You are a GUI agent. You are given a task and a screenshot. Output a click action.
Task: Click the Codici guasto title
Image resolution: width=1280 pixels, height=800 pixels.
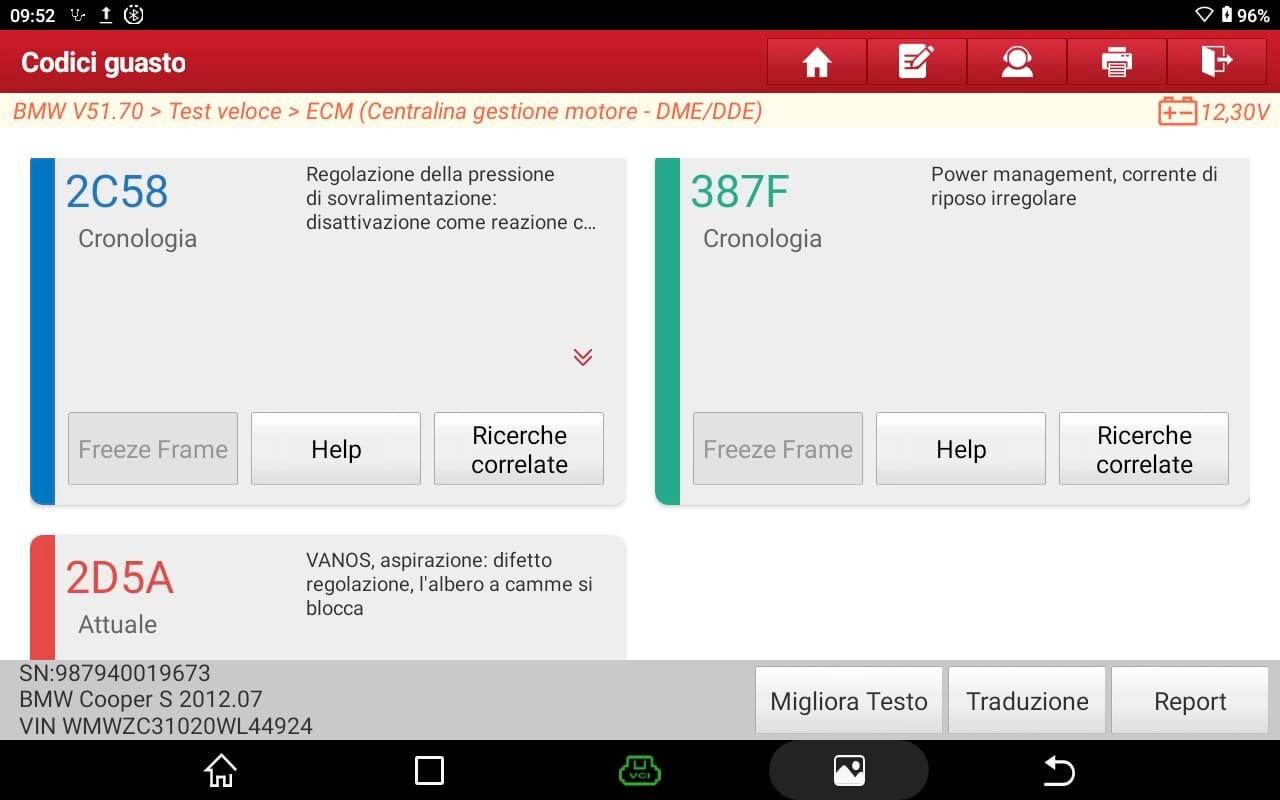[x=103, y=62]
